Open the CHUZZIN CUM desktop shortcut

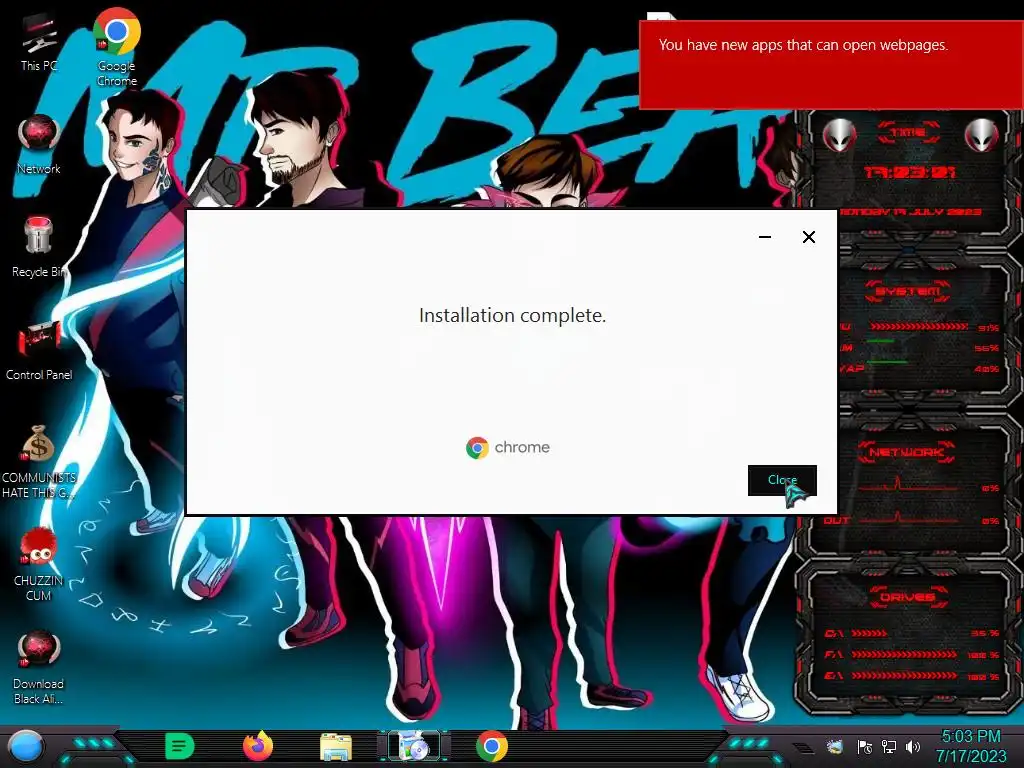pos(39,564)
